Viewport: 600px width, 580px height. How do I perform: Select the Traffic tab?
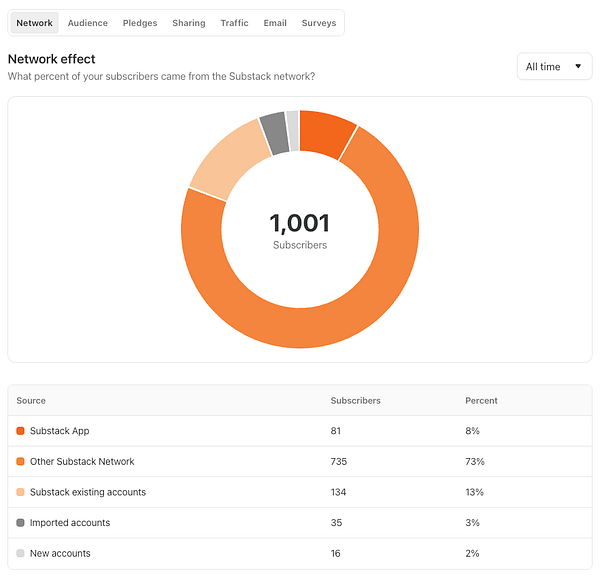(x=235, y=23)
